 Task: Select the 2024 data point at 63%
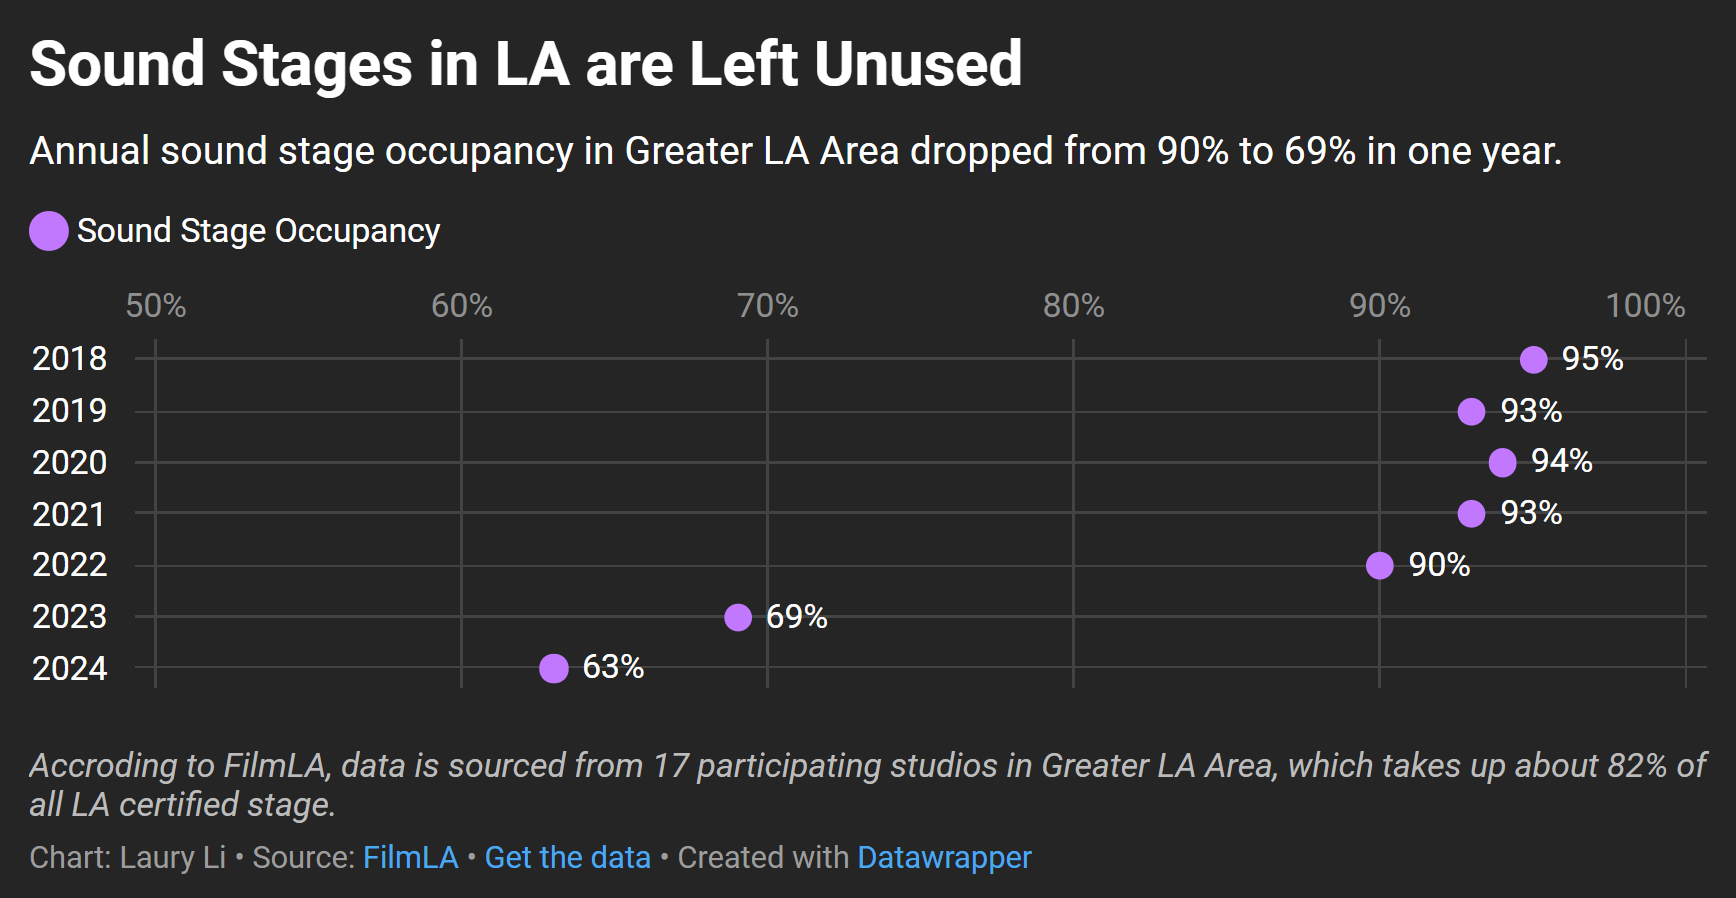point(553,668)
